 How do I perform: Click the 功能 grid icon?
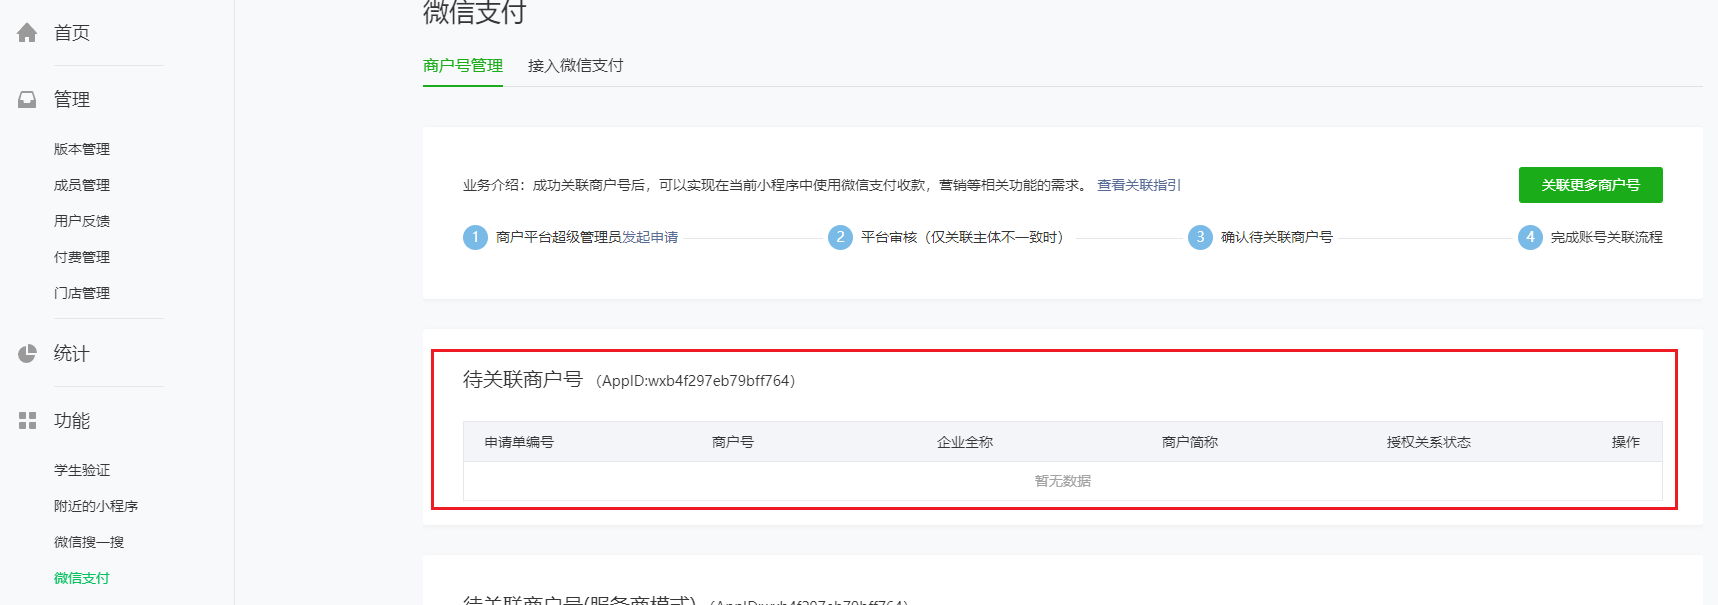click(x=27, y=421)
